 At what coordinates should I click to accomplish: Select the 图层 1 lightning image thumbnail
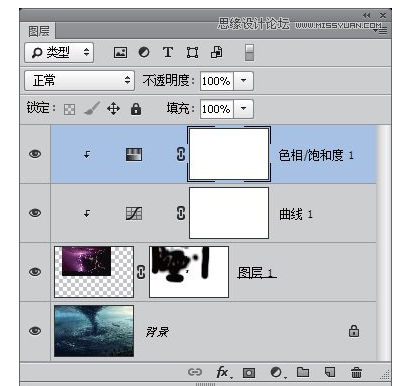[x=94, y=272]
